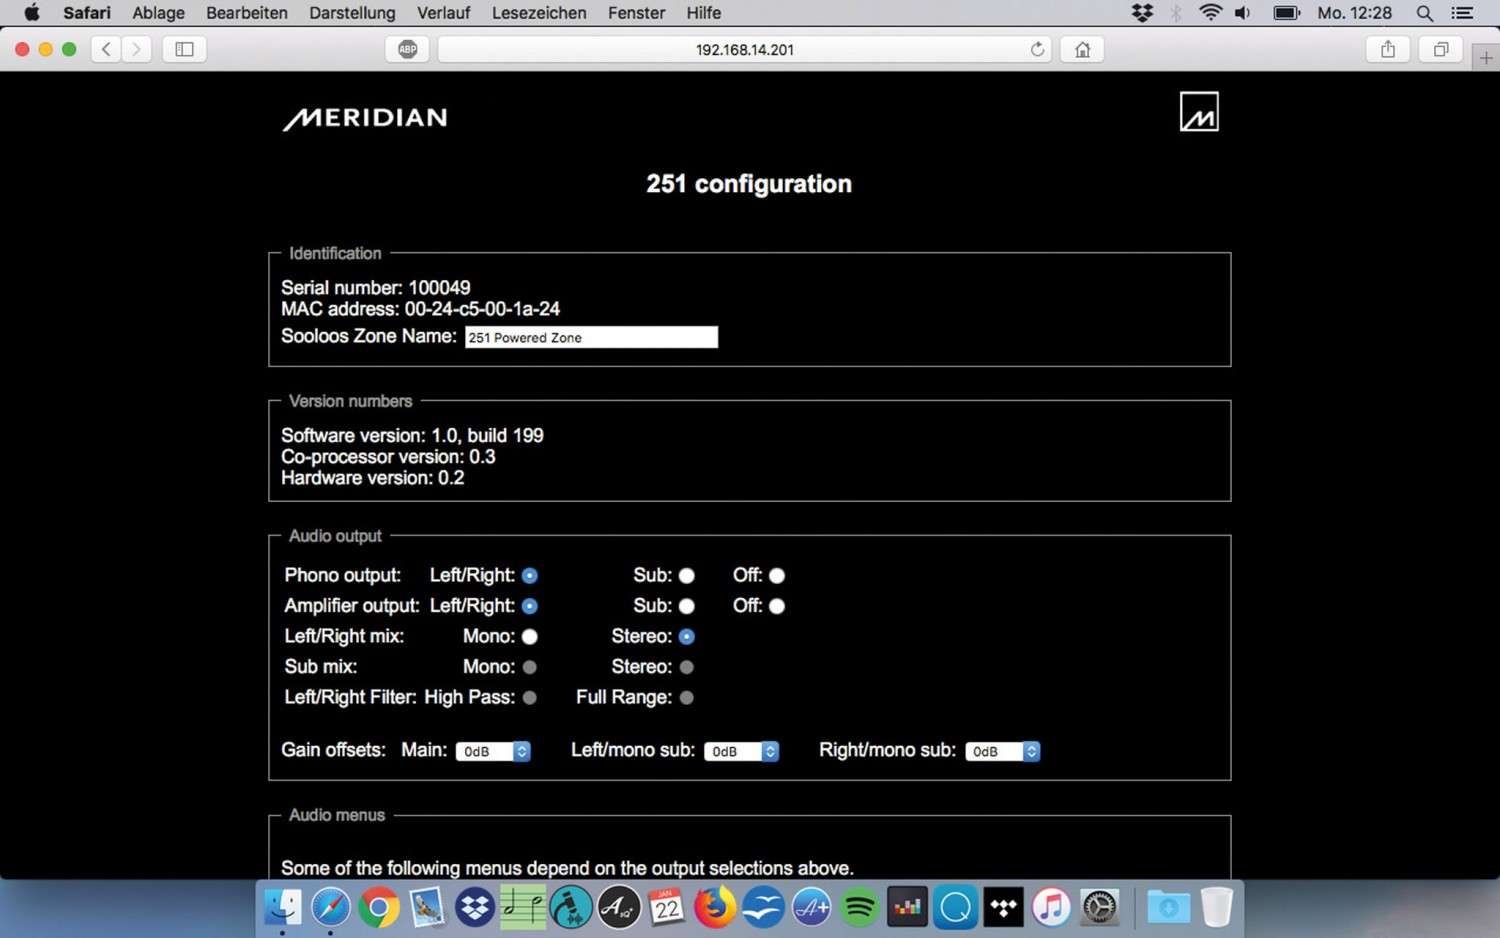Open System Preferences gear in dock
Image resolution: width=1500 pixels, height=938 pixels.
(x=1099, y=907)
